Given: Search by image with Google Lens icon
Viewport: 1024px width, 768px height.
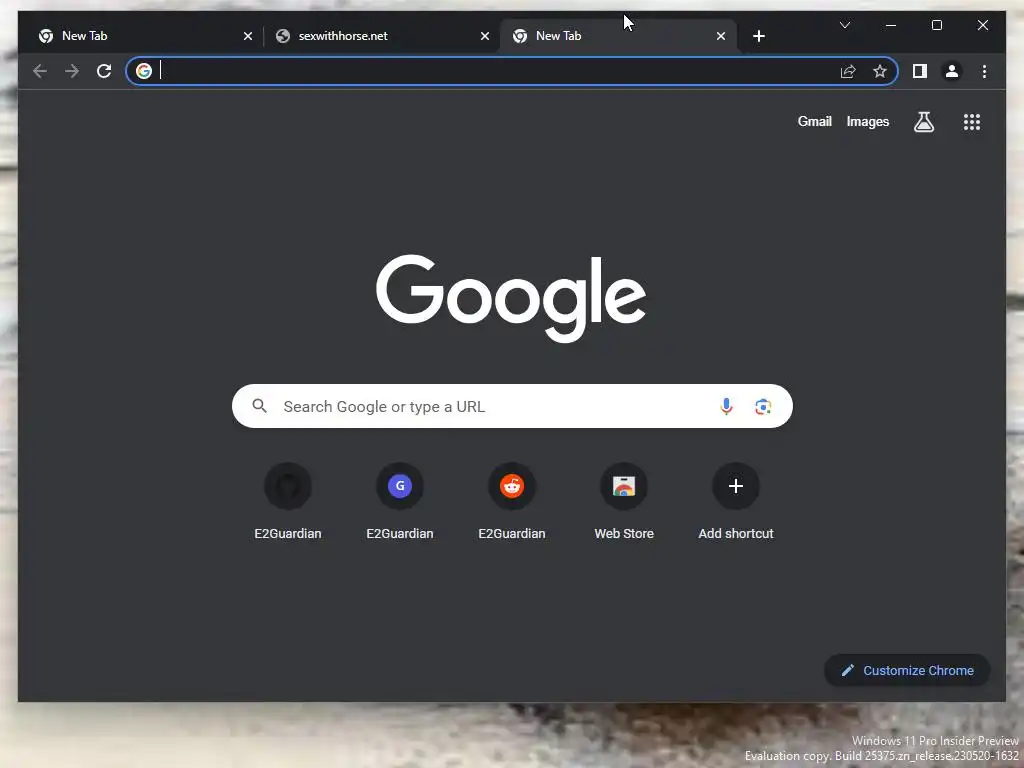Looking at the screenshot, I should [763, 406].
